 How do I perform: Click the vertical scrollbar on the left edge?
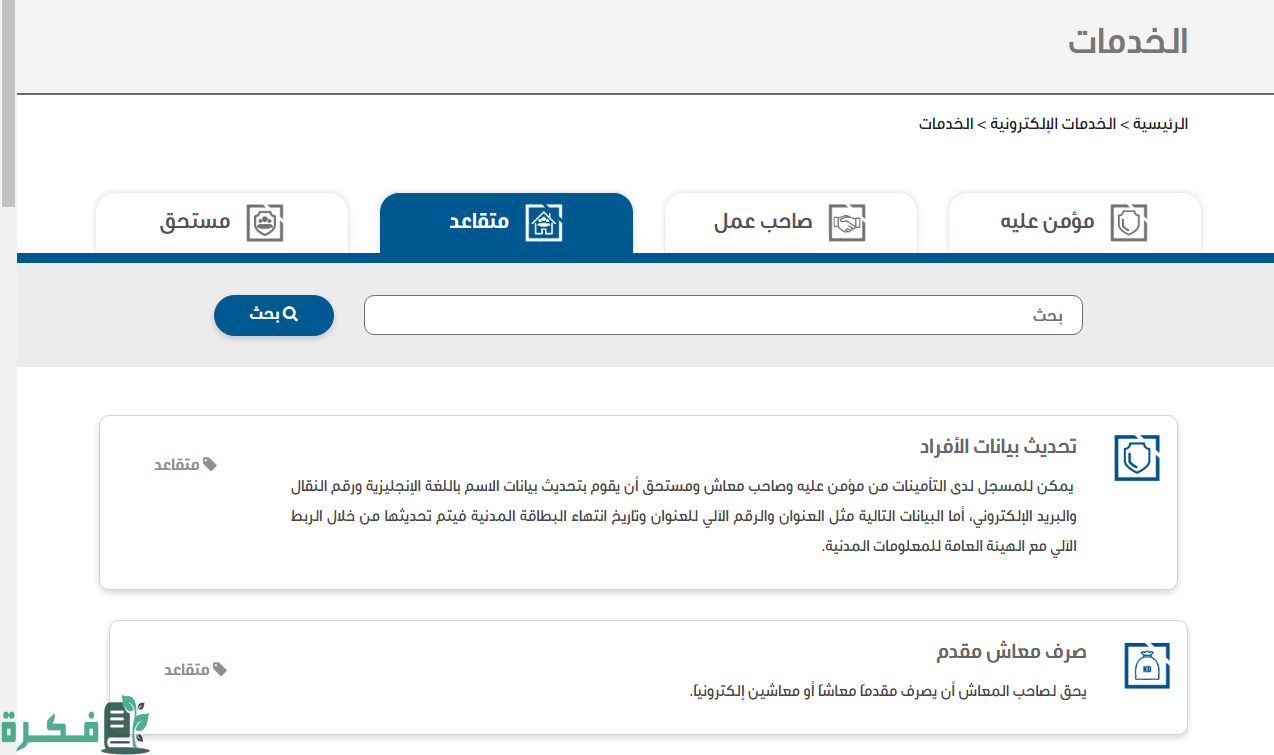[8, 100]
